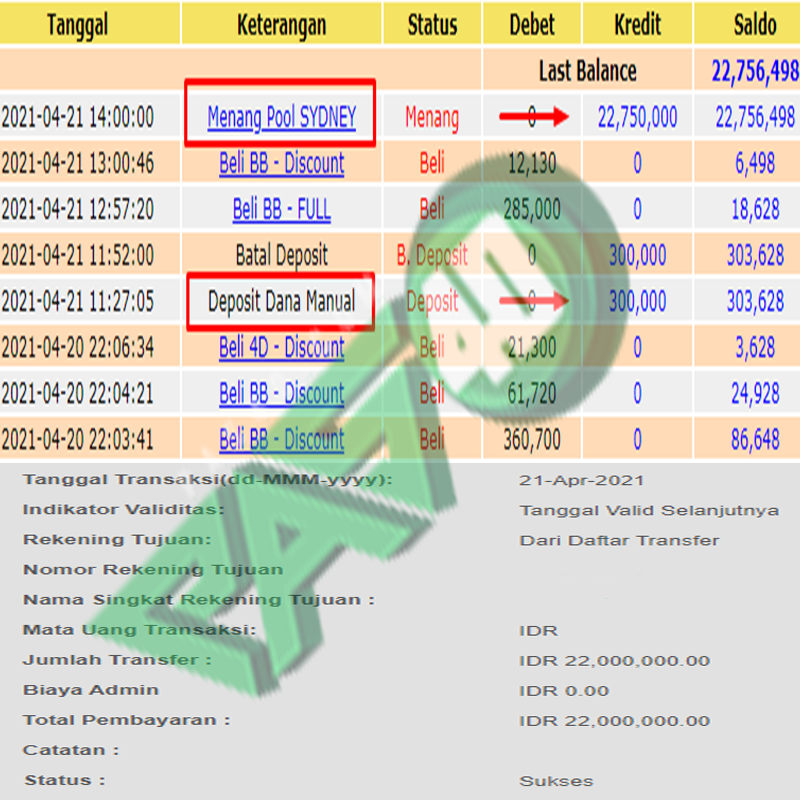
Task: Click the Indikator Validitas label
Action: point(124,509)
